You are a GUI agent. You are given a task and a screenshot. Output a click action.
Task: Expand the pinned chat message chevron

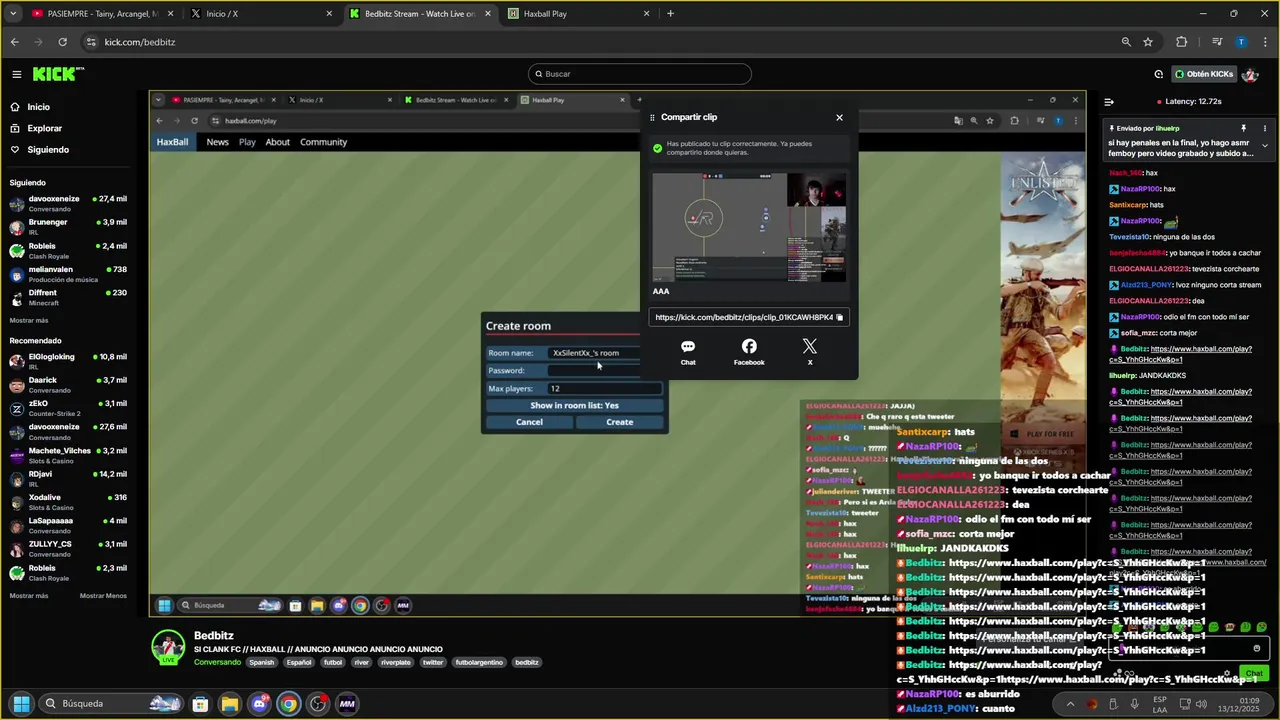pos(1264,146)
